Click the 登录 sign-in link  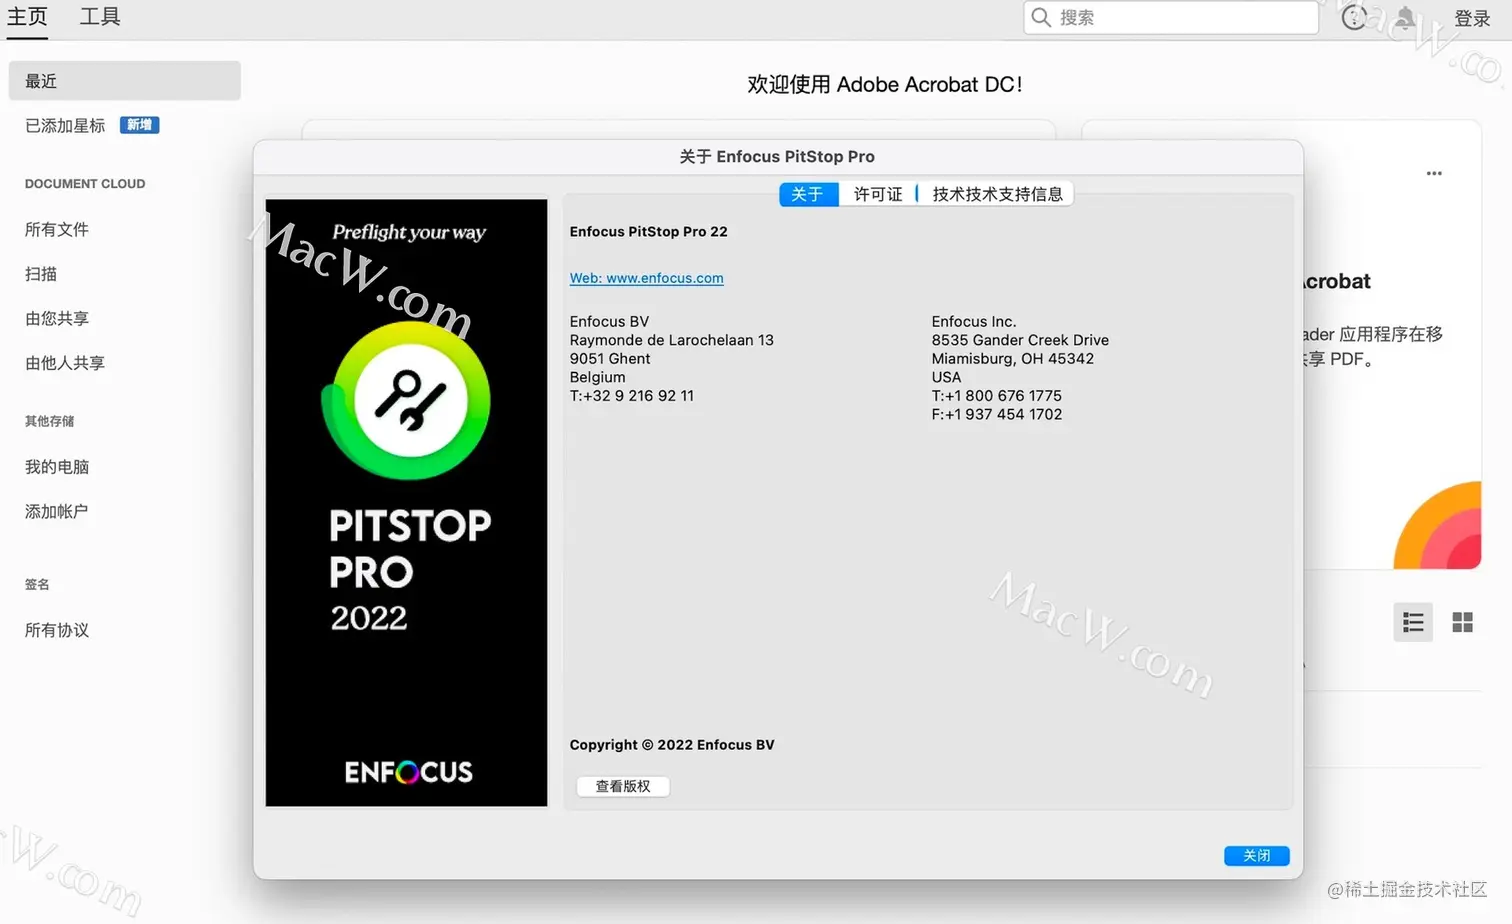(1472, 18)
